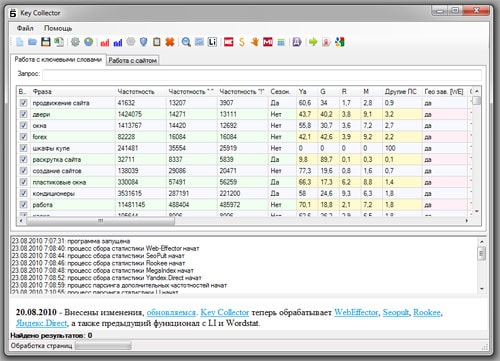Click the red bar chart icon
The image size is (500, 361).
click(105, 42)
